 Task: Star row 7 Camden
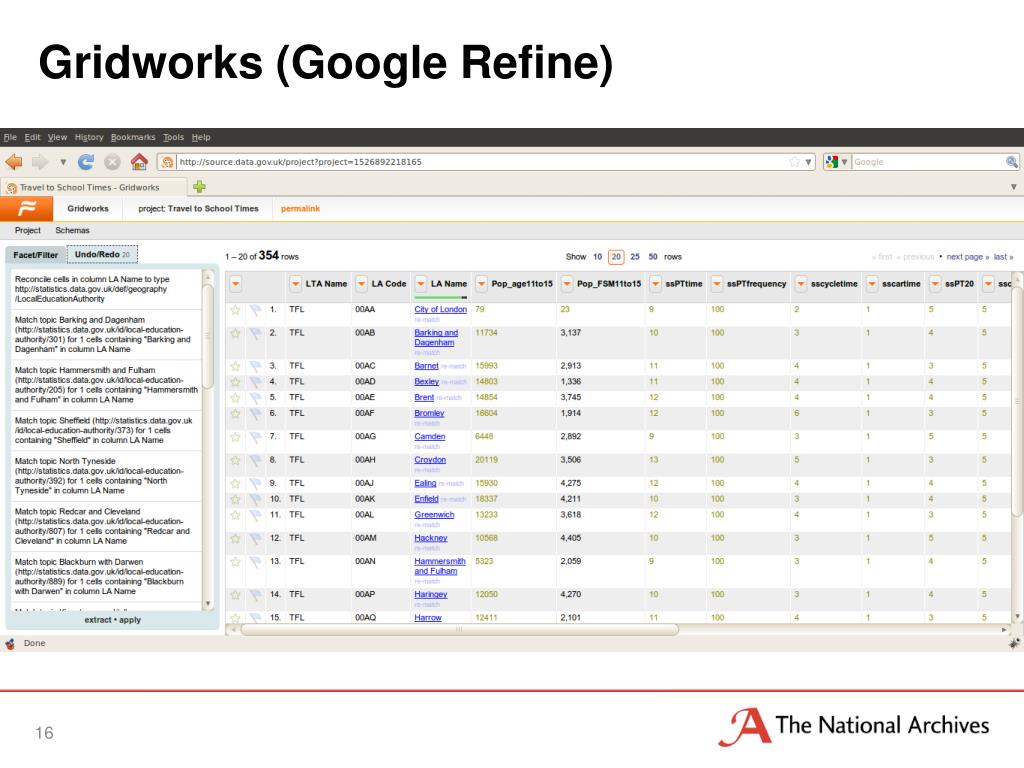click(x=235, y=437)
